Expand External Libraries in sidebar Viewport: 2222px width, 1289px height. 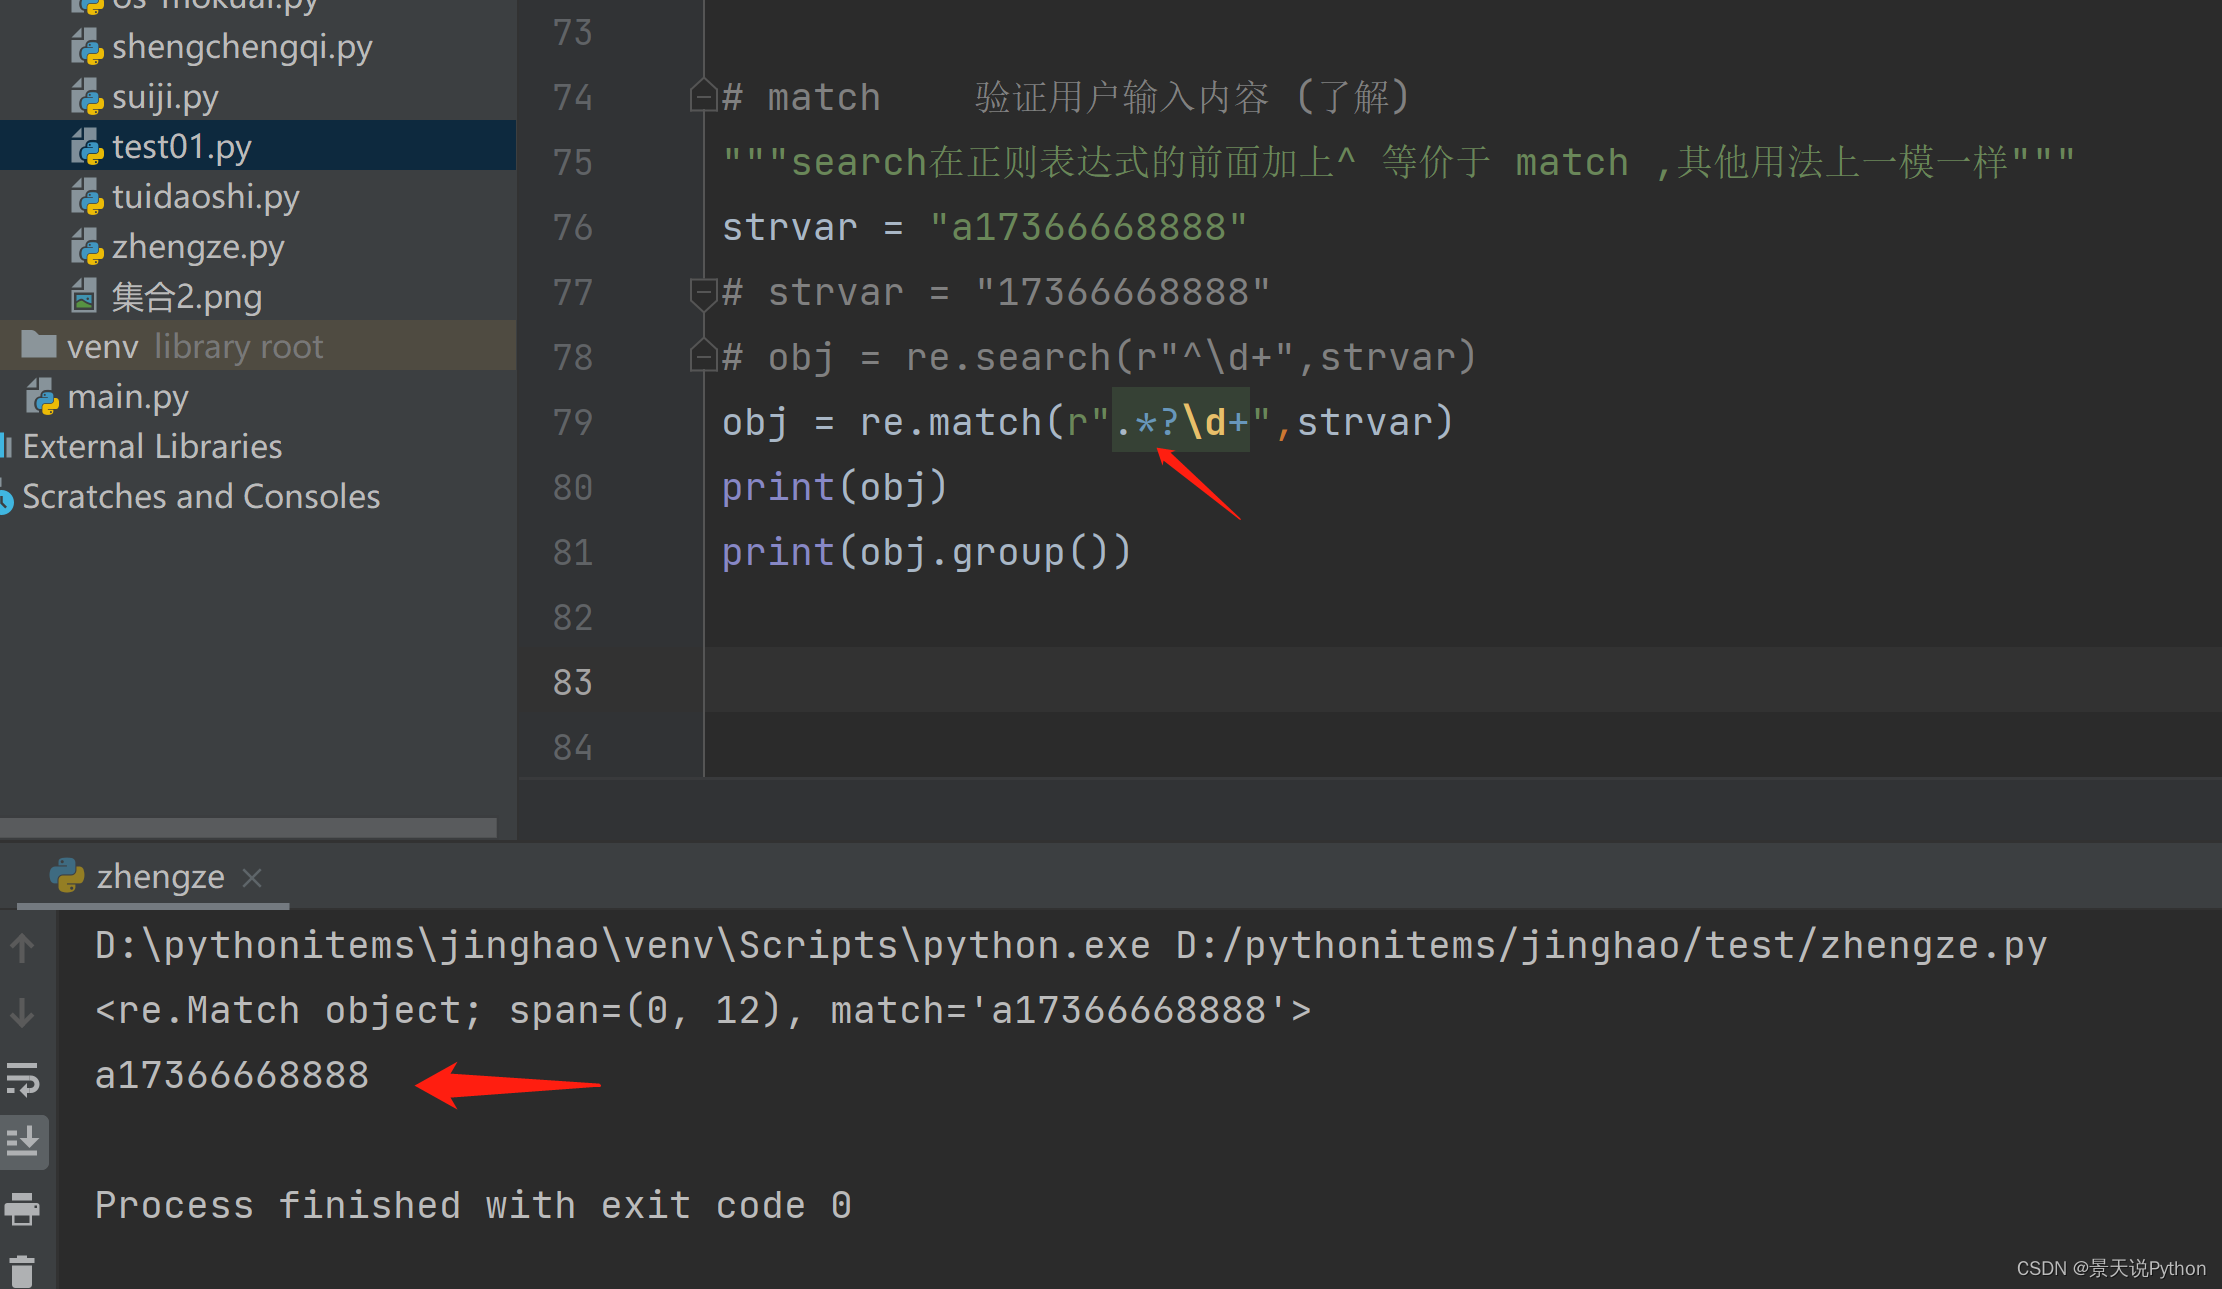152,445
